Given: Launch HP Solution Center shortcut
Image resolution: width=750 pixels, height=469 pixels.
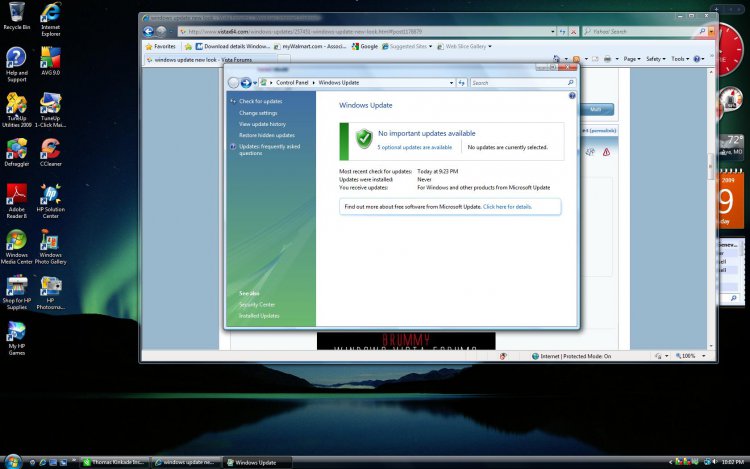Looking at the screenshot, I should click(x=50, y=201).
